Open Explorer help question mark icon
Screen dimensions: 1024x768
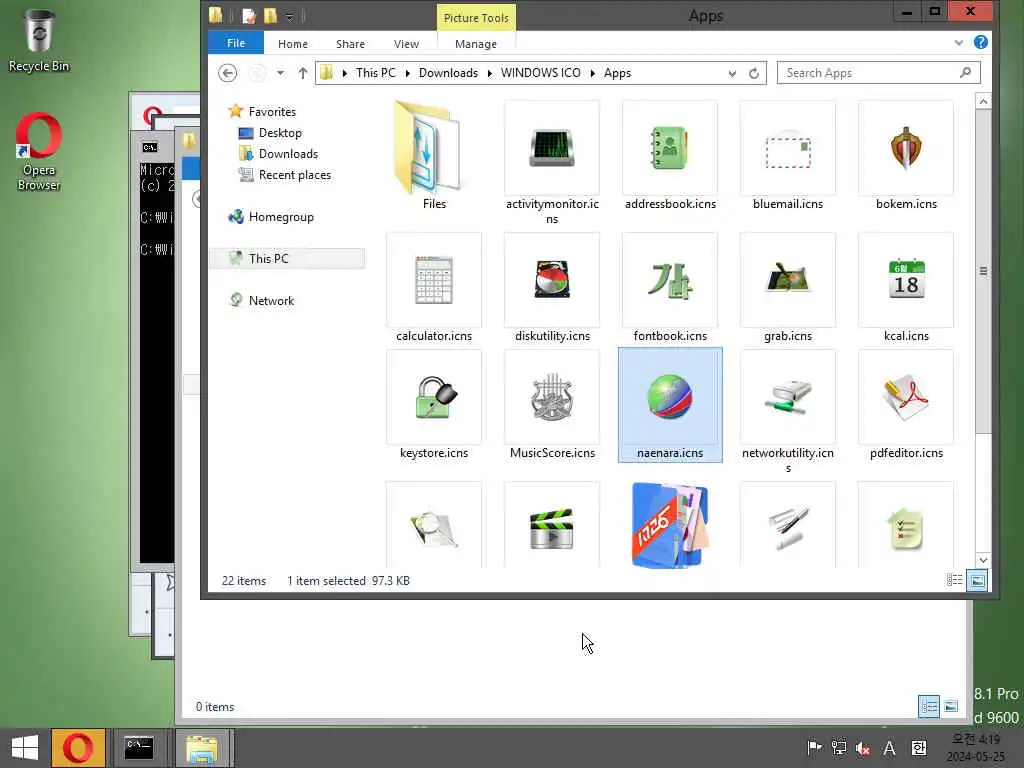tap(980, 42)
